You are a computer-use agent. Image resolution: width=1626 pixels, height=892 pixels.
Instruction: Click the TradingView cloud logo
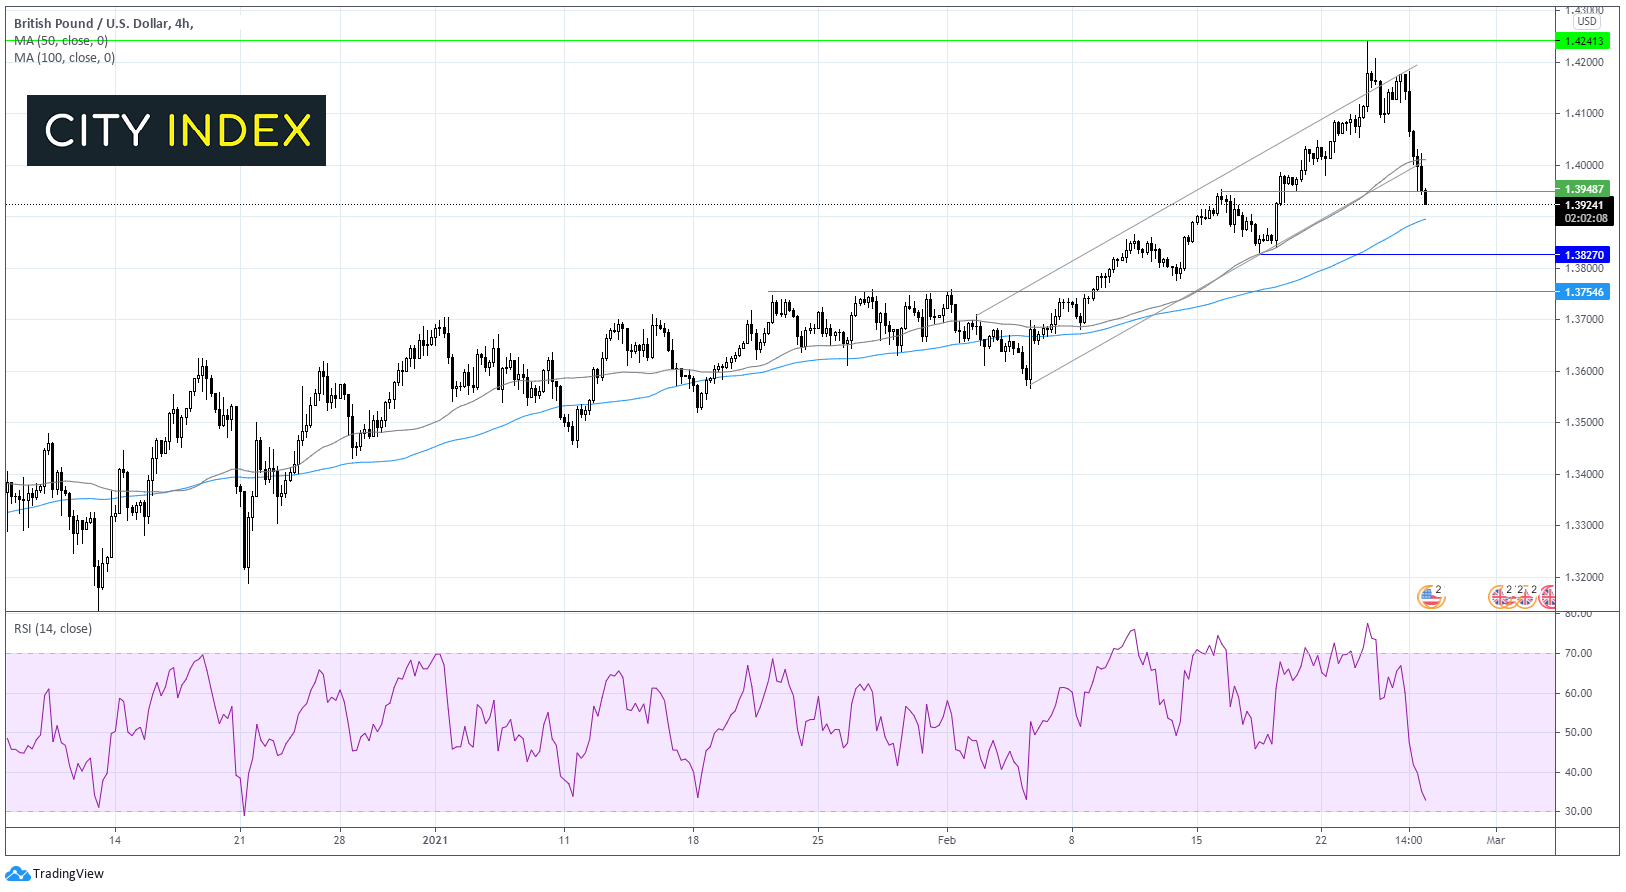point(17,873)
